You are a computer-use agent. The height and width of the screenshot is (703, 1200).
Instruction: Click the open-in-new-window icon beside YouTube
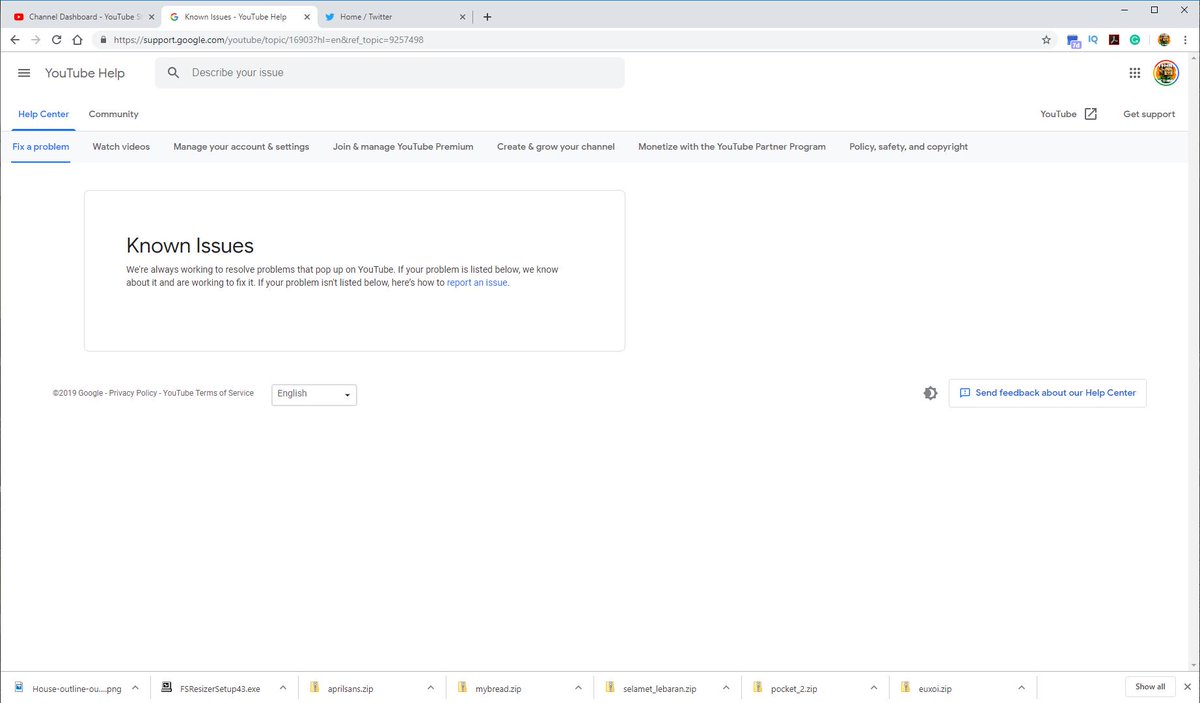point(1091,114)
